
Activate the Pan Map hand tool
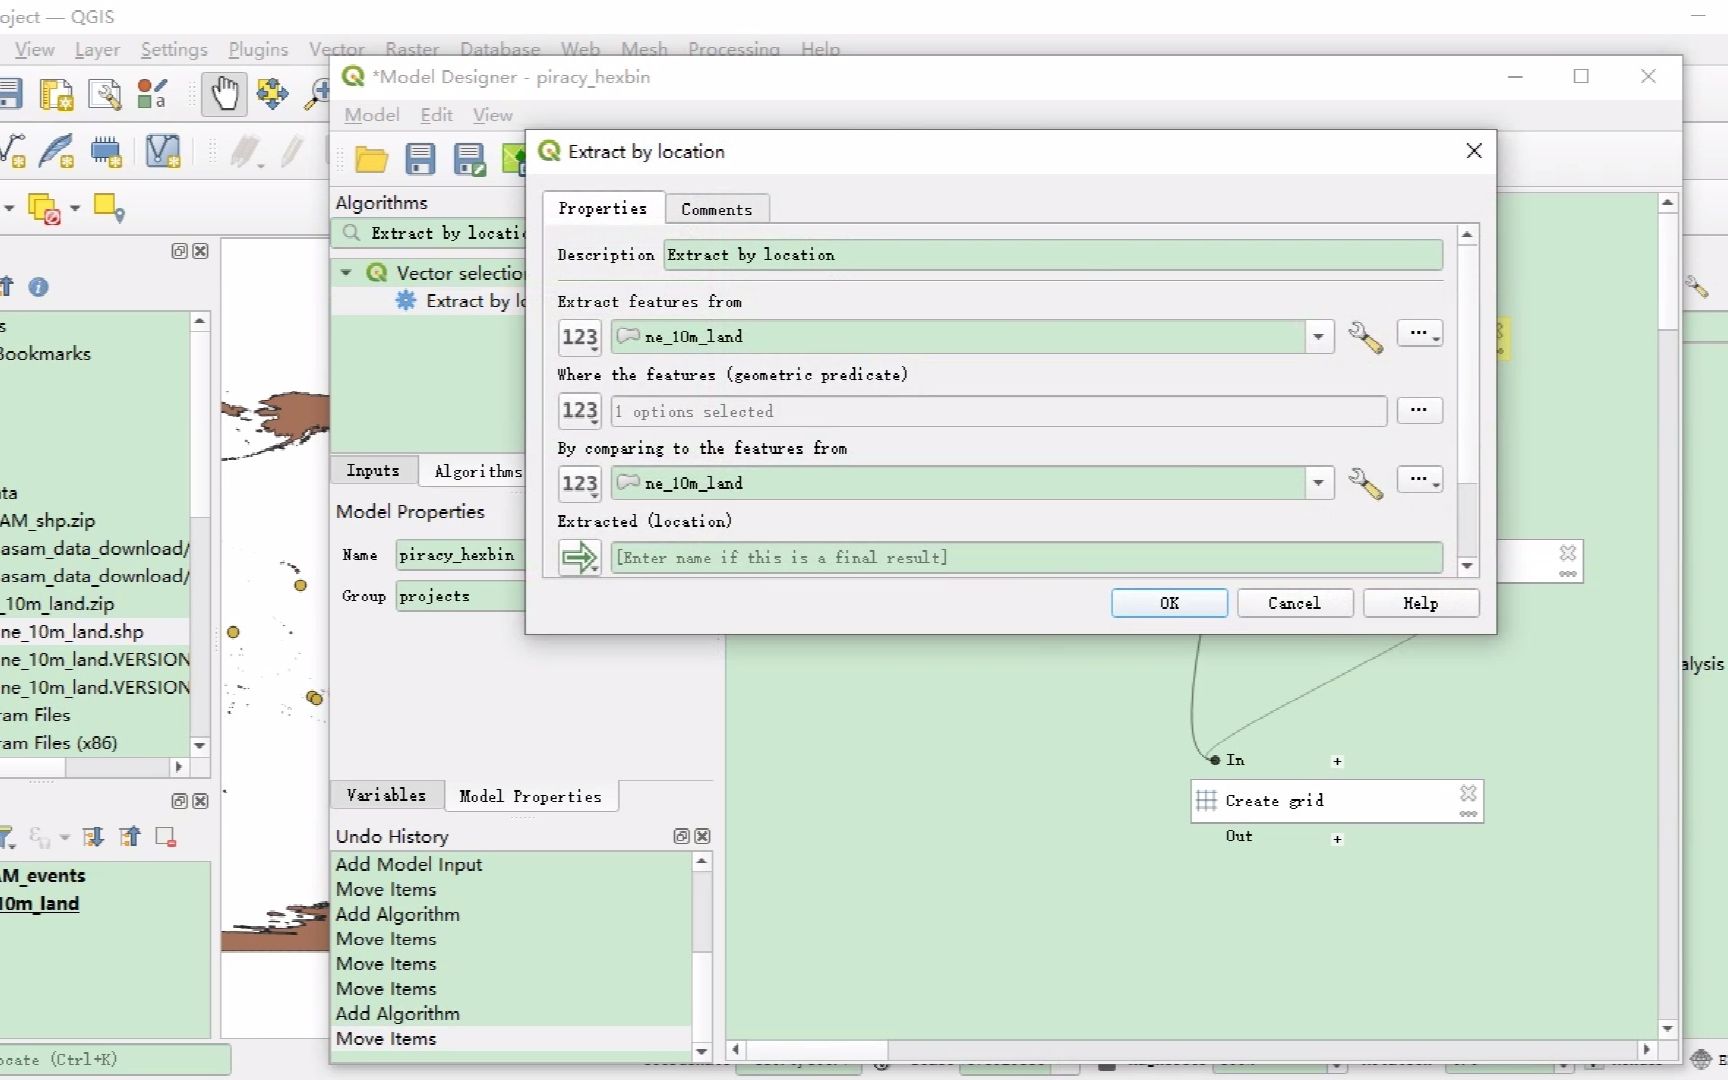(225, 93)
